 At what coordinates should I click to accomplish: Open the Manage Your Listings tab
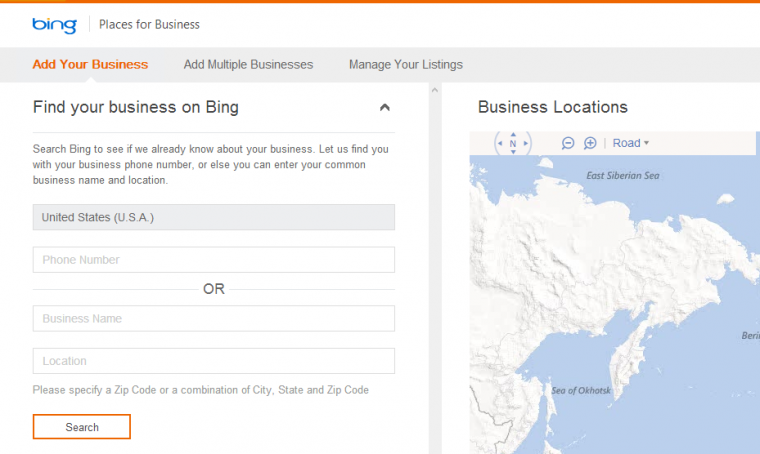[x=406, y=64]
